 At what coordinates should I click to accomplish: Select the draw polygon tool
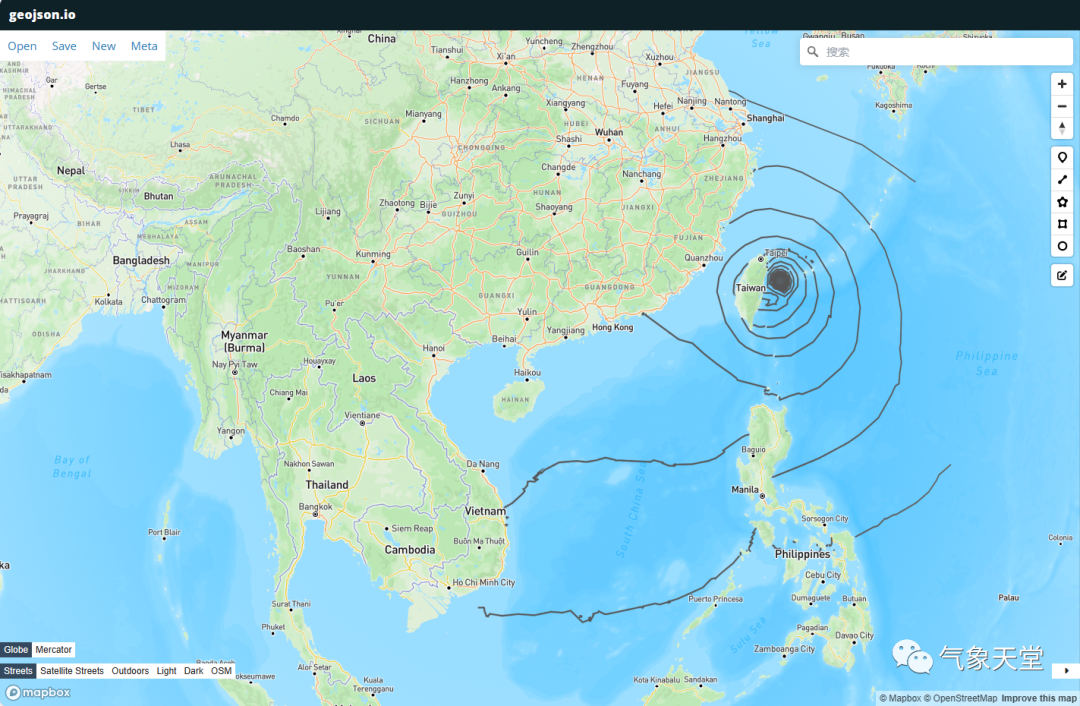coord(1061,202)
